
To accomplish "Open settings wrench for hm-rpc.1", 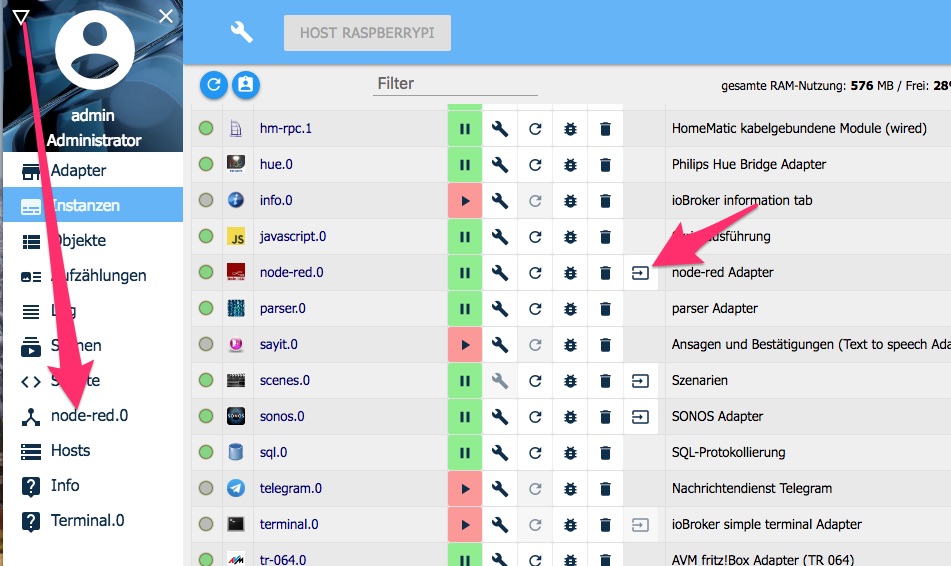I will coord(500,129).
